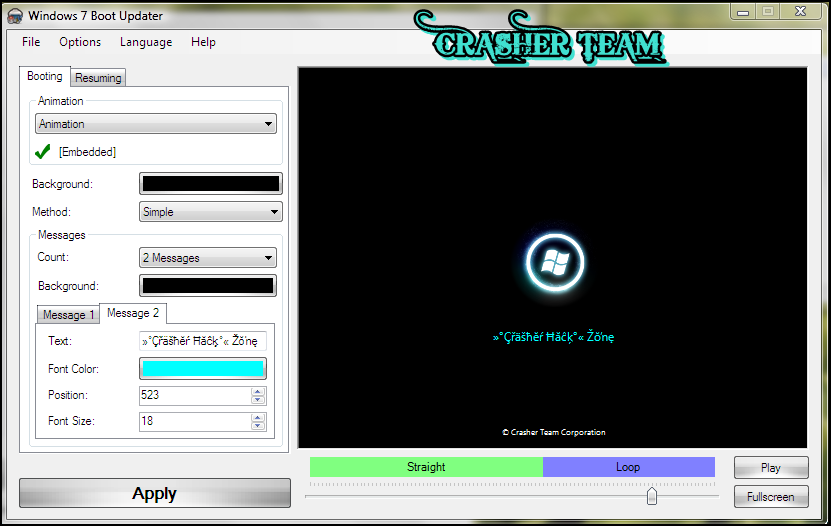Click the Windows logo in boot preview
The image size is (831, 526).
(x=555, y=263)
